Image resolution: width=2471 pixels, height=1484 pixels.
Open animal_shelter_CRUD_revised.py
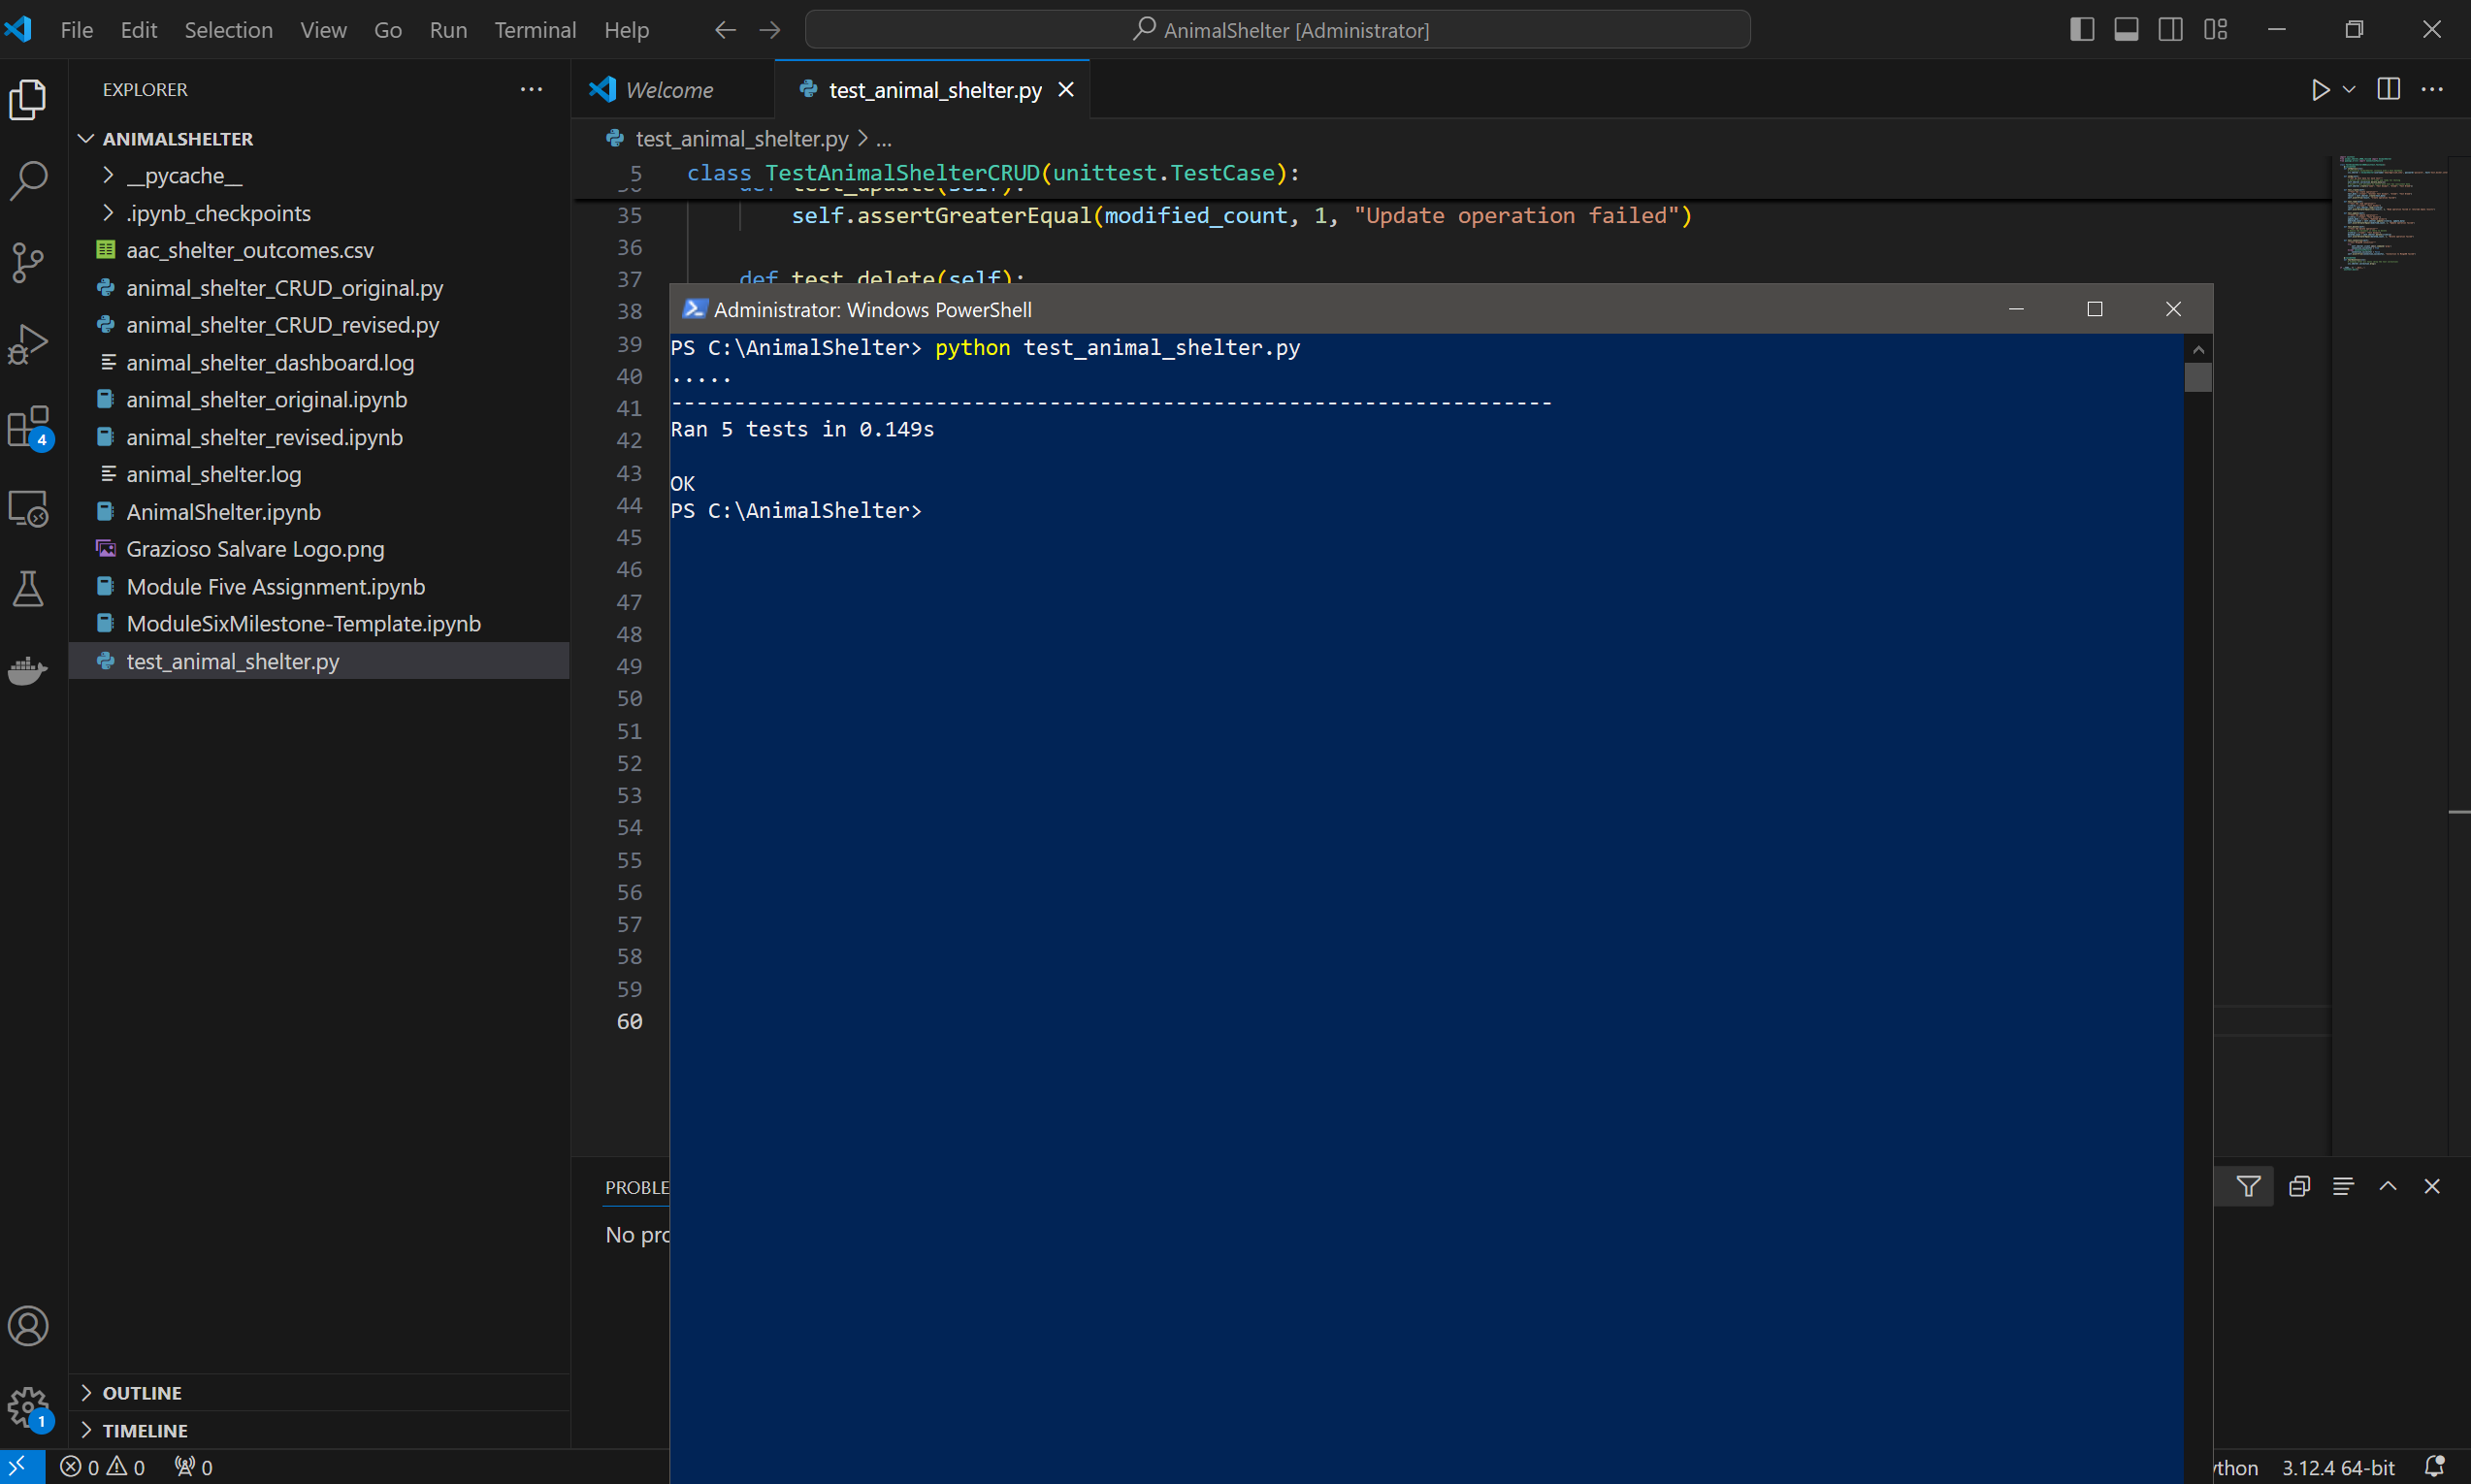pos(283,325)
